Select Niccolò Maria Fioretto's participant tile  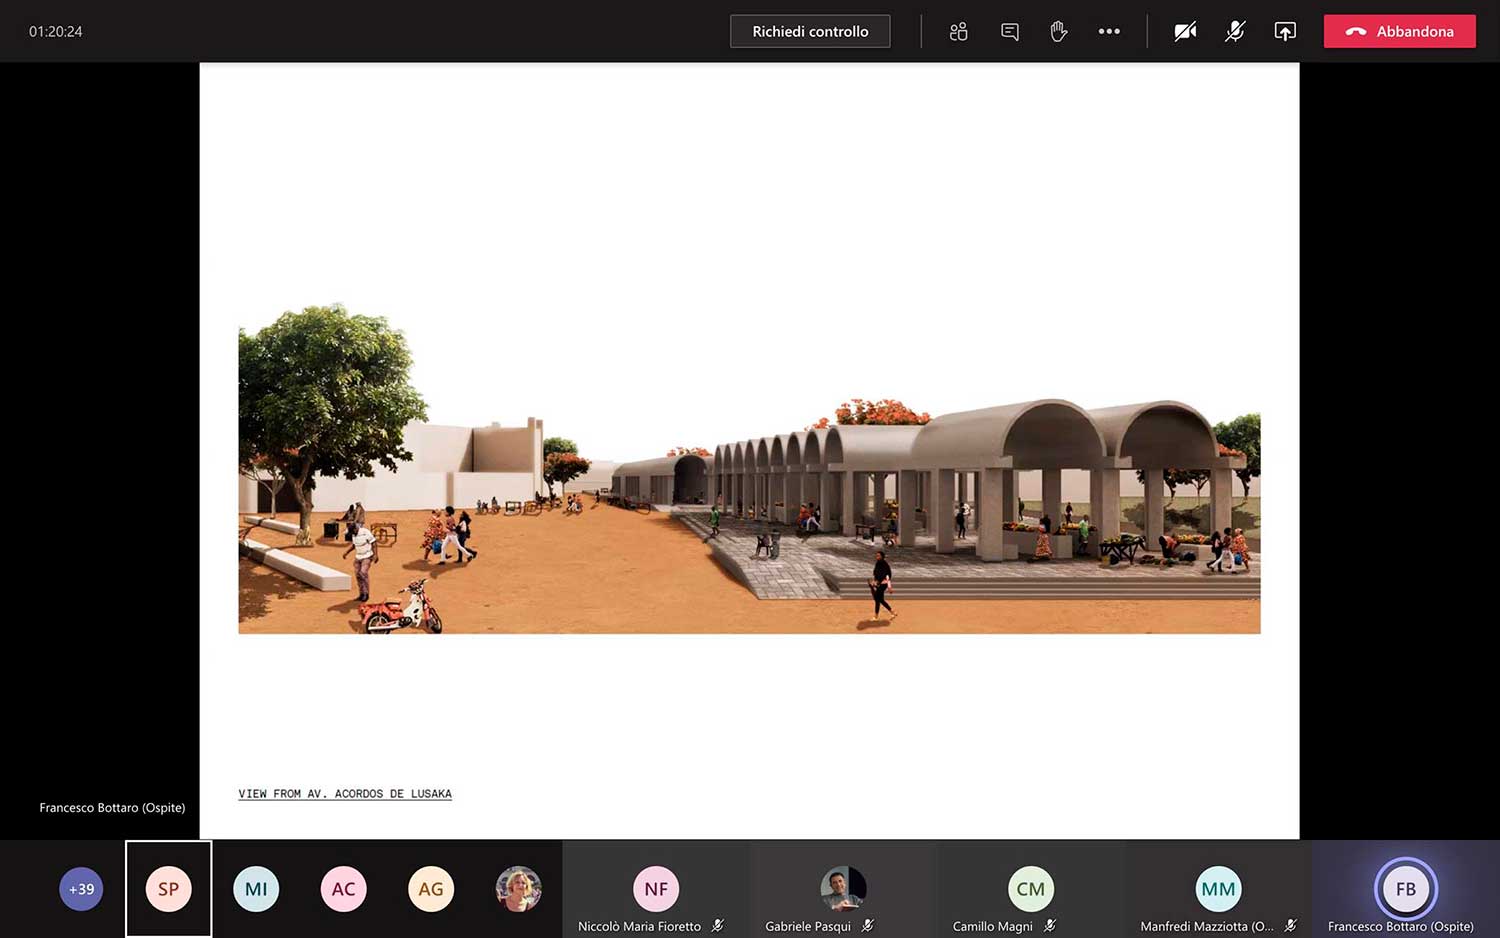(x=655, y=889)
